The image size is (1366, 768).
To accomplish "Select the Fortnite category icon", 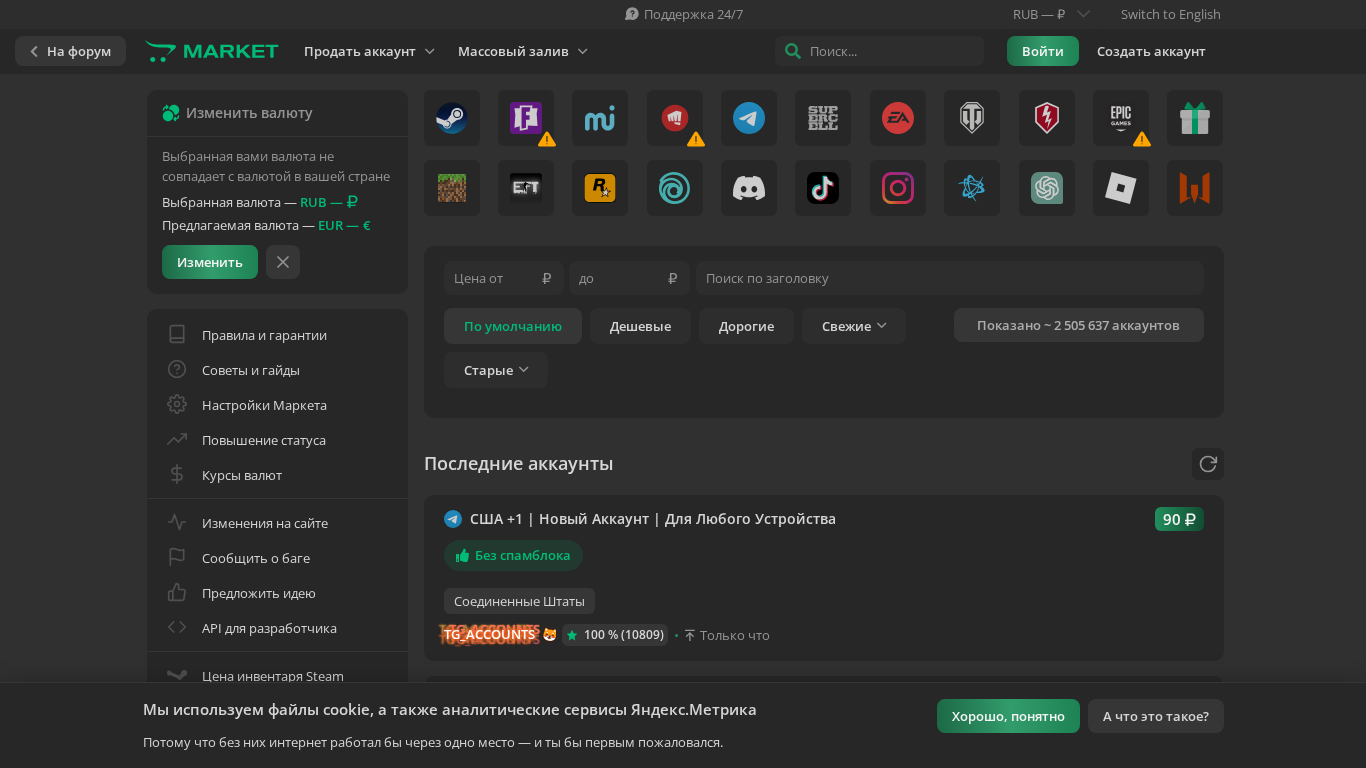I will click(525, 118).
